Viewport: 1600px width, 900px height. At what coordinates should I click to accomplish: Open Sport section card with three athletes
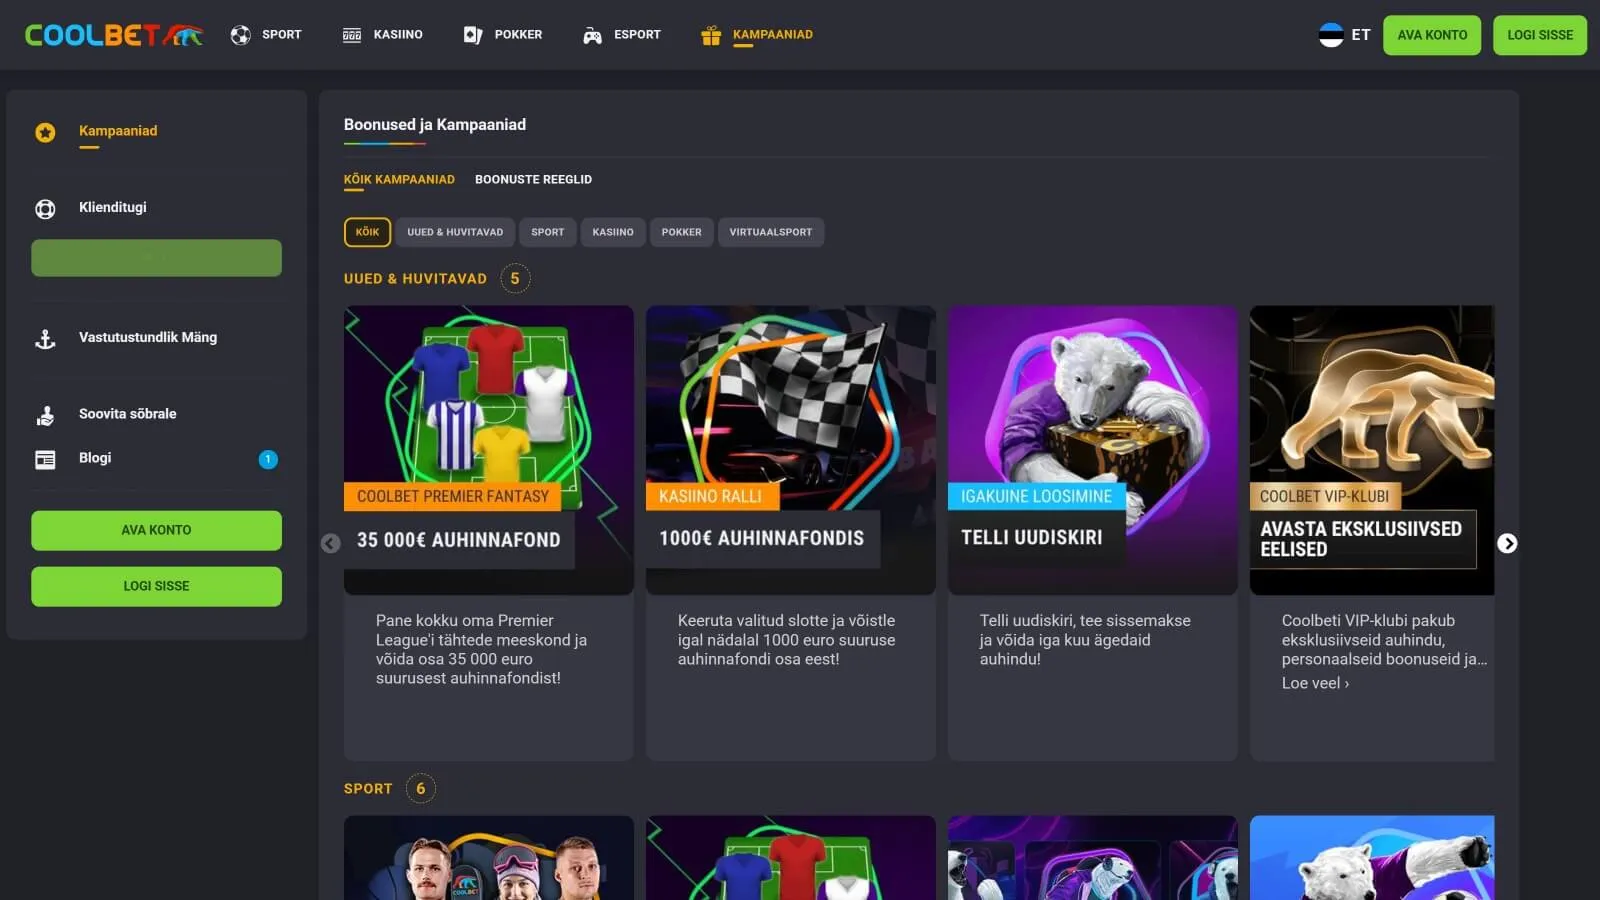(x=489, y=858)
